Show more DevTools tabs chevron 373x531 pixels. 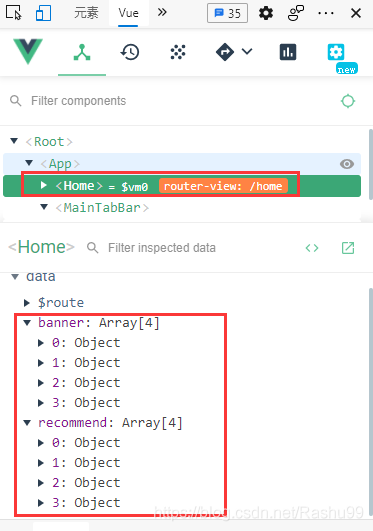(x=162, y=13)
